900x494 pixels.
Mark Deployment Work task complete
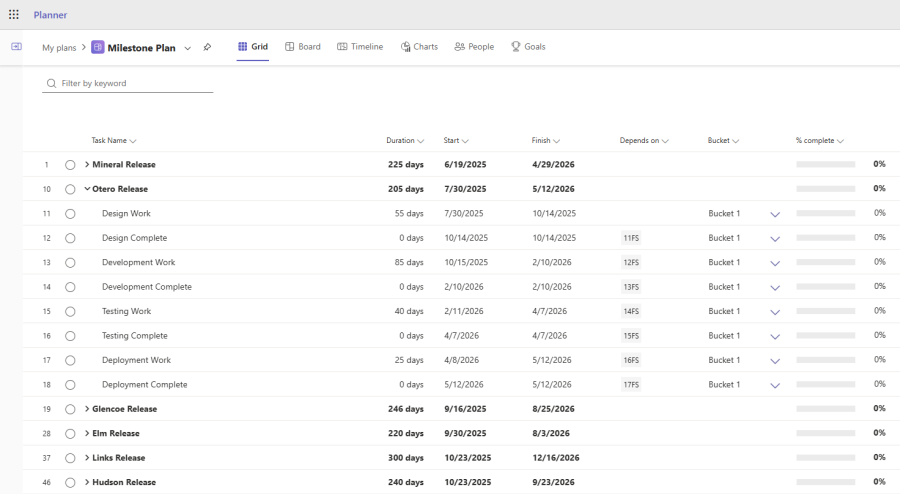[70, 360]
